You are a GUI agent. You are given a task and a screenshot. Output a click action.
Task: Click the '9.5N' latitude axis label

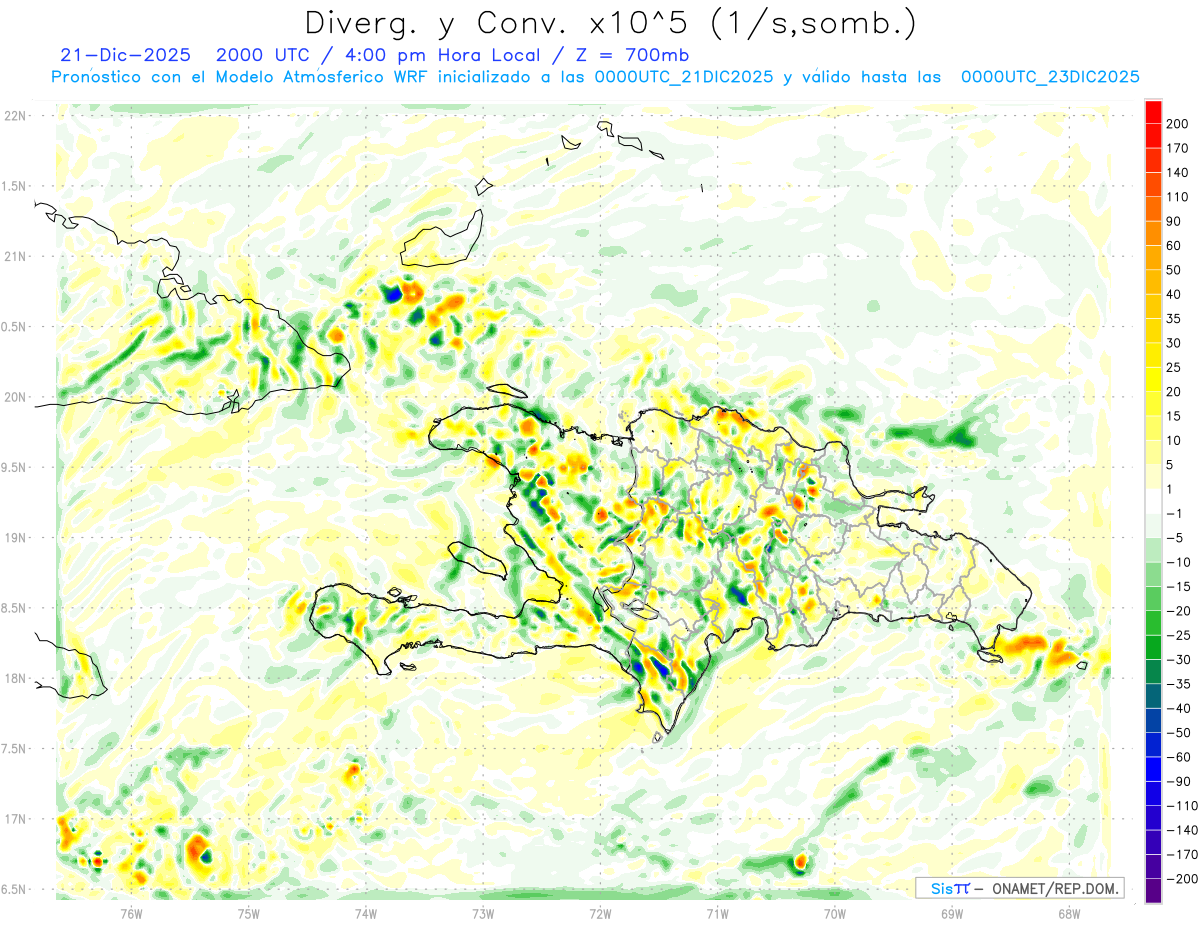16,467
